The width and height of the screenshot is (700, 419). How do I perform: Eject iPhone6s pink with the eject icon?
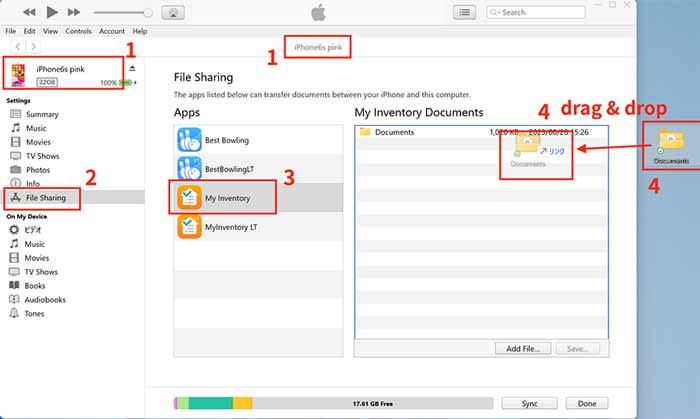click(132, 68)
